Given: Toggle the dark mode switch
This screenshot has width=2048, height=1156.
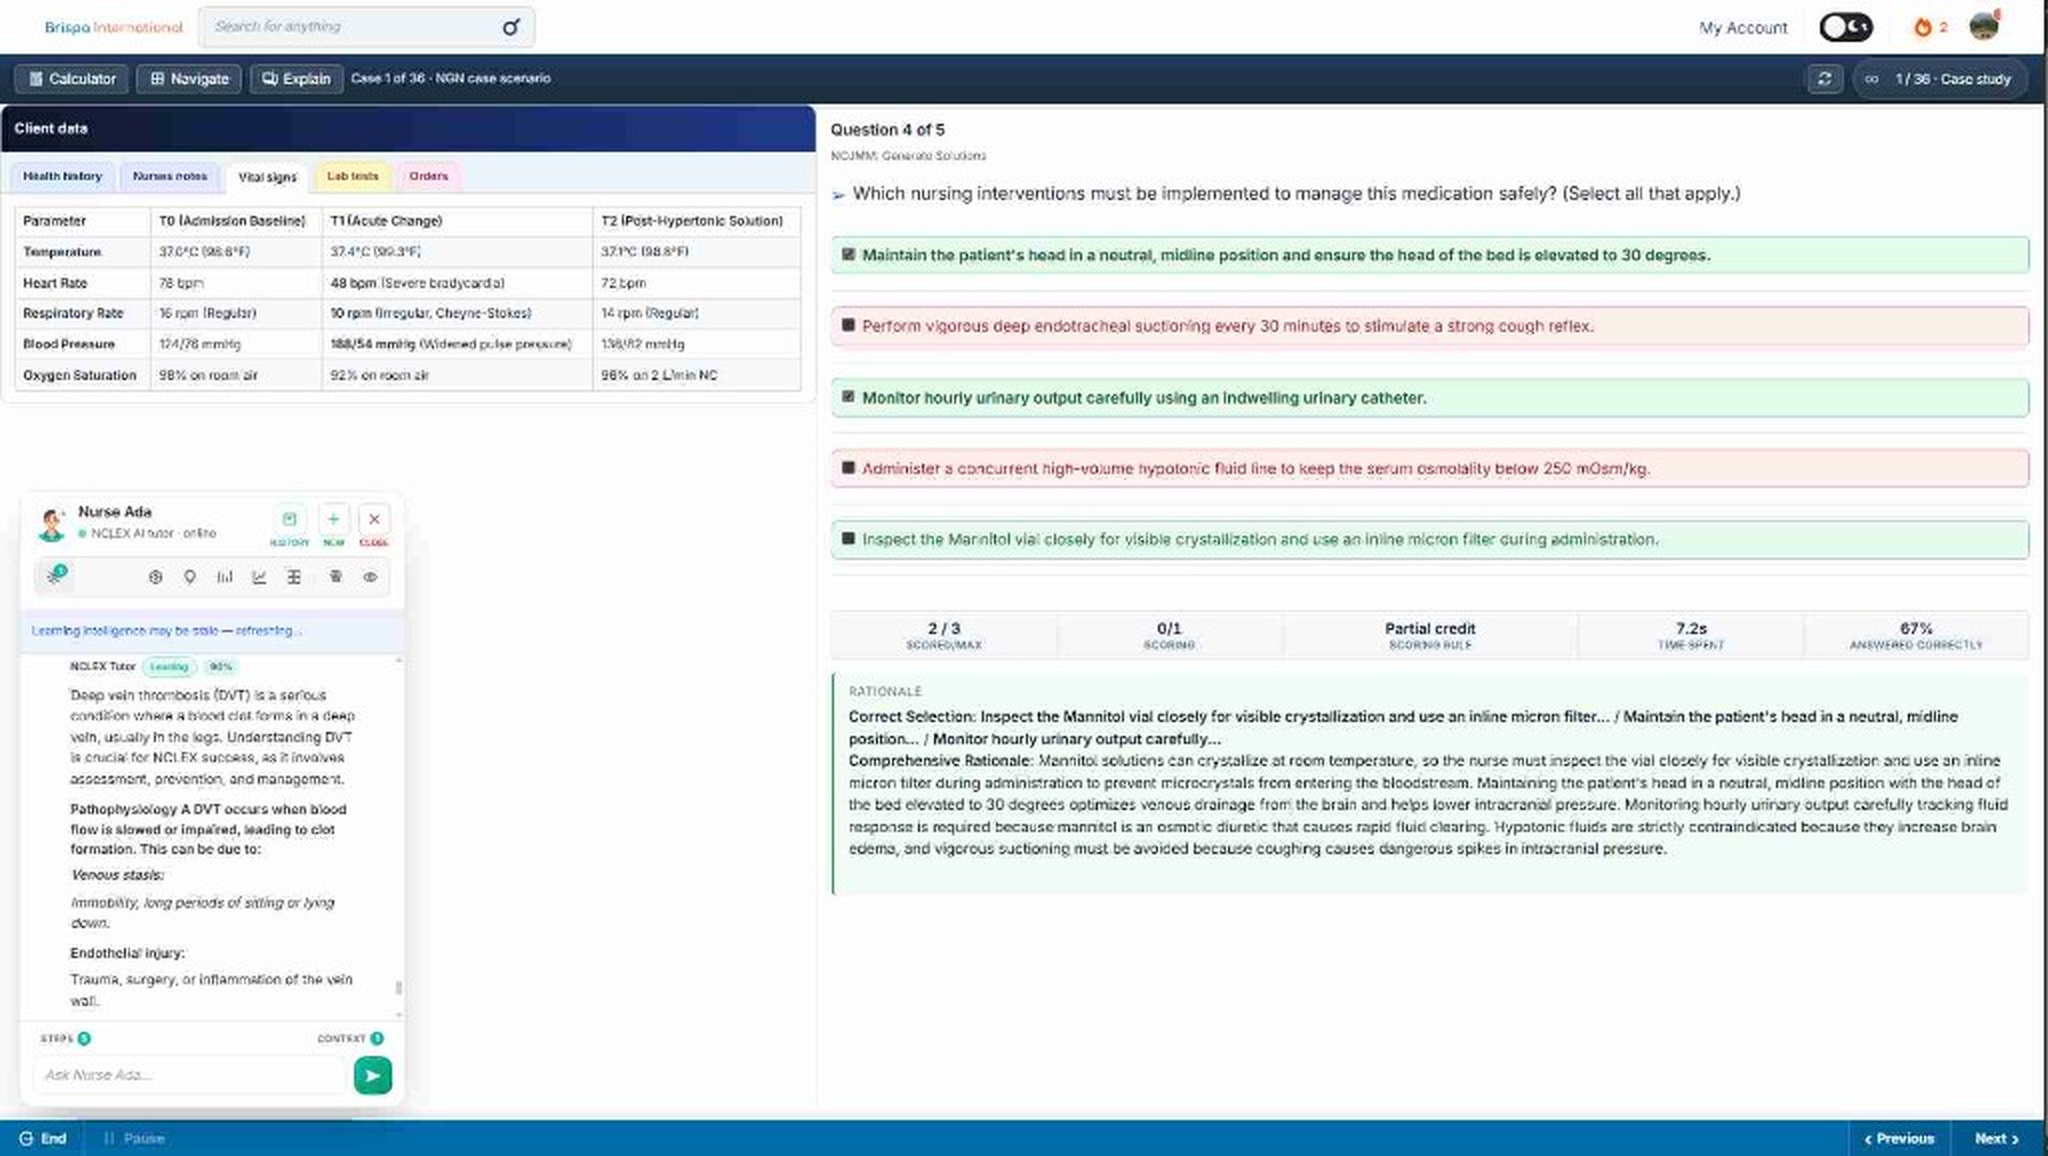Looking at the screenshot, I should 1846,27.
